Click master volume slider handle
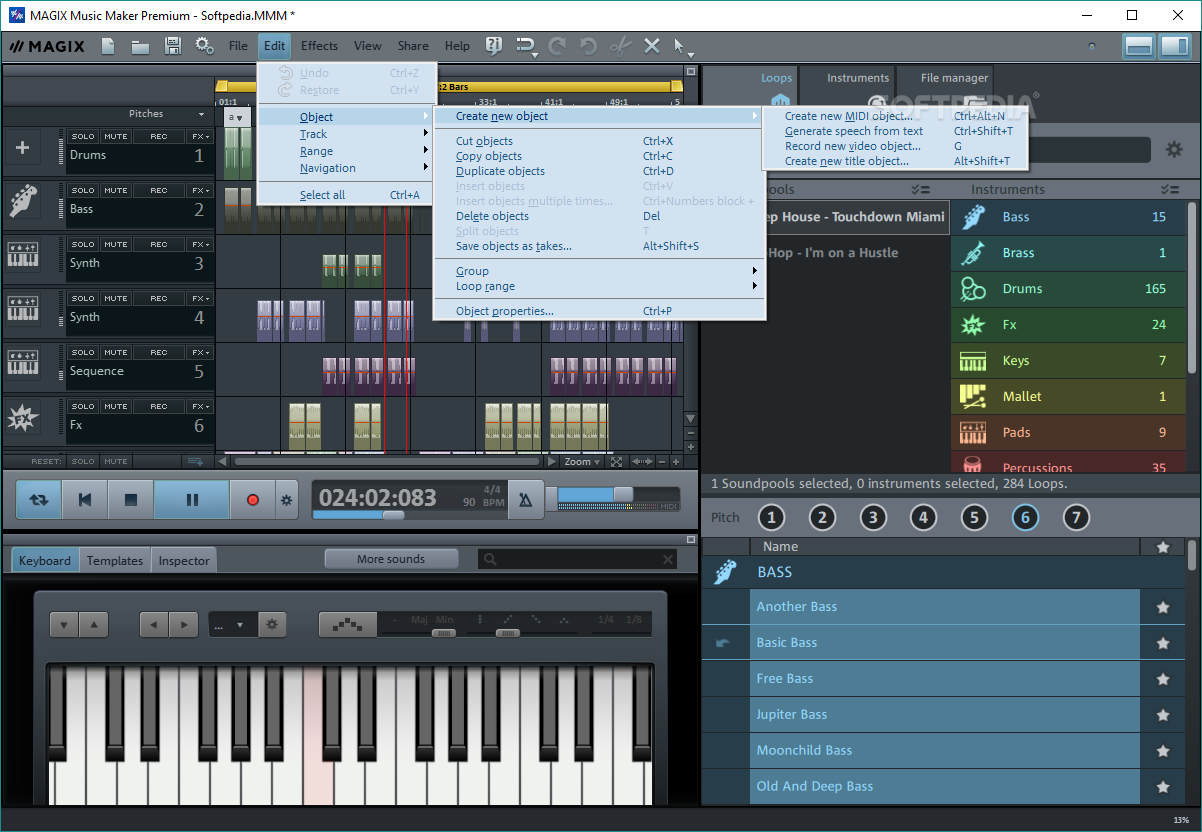 [x=623, y=494]
